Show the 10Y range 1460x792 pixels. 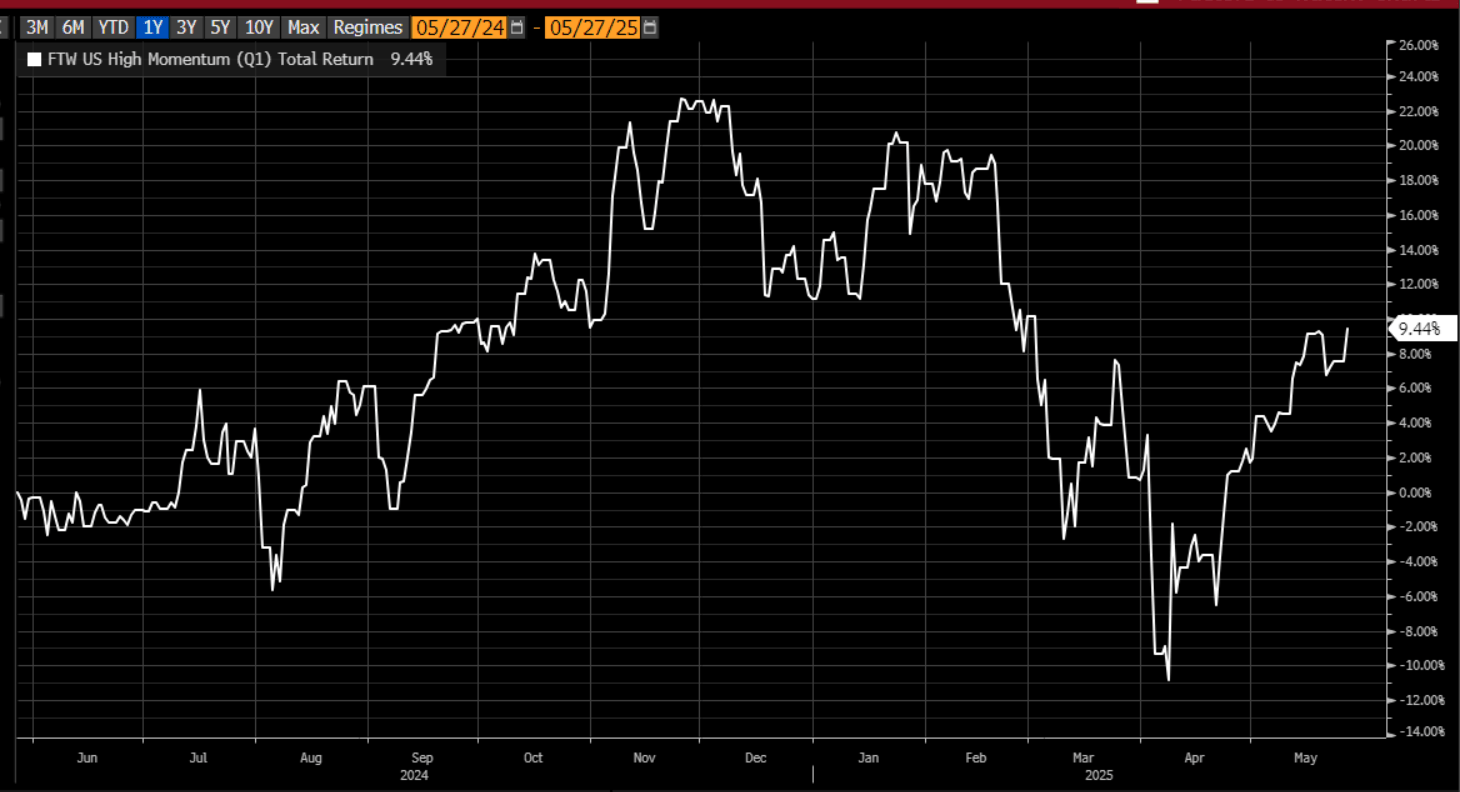point(259,27)
